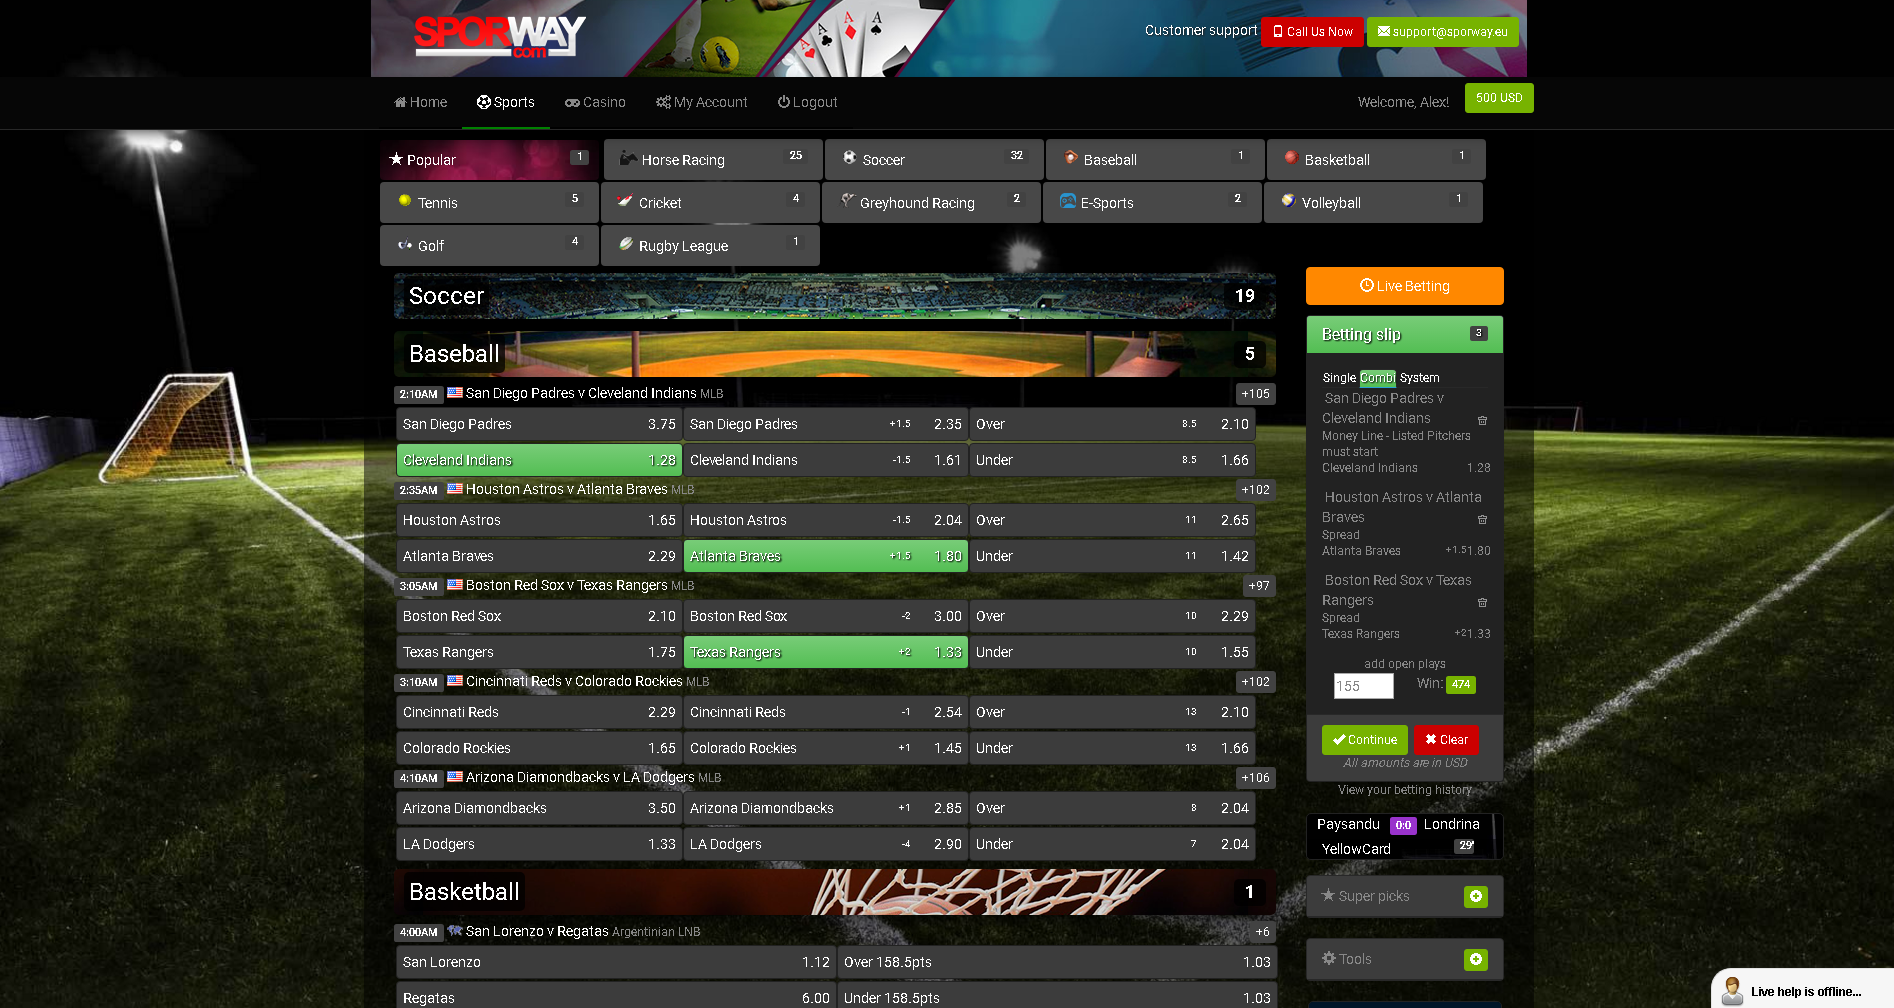This screenshot has width=1894, height=1008.
Task: Select San Diego Padres 3.75 money line
Action: (x=539, y=424)
